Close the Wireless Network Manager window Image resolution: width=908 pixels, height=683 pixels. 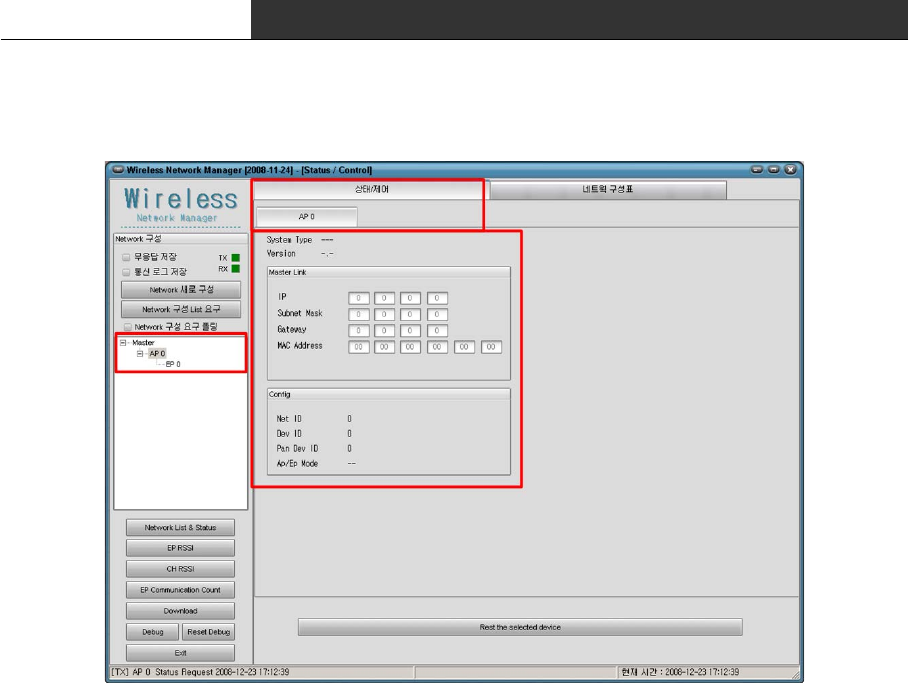point(790,170)
